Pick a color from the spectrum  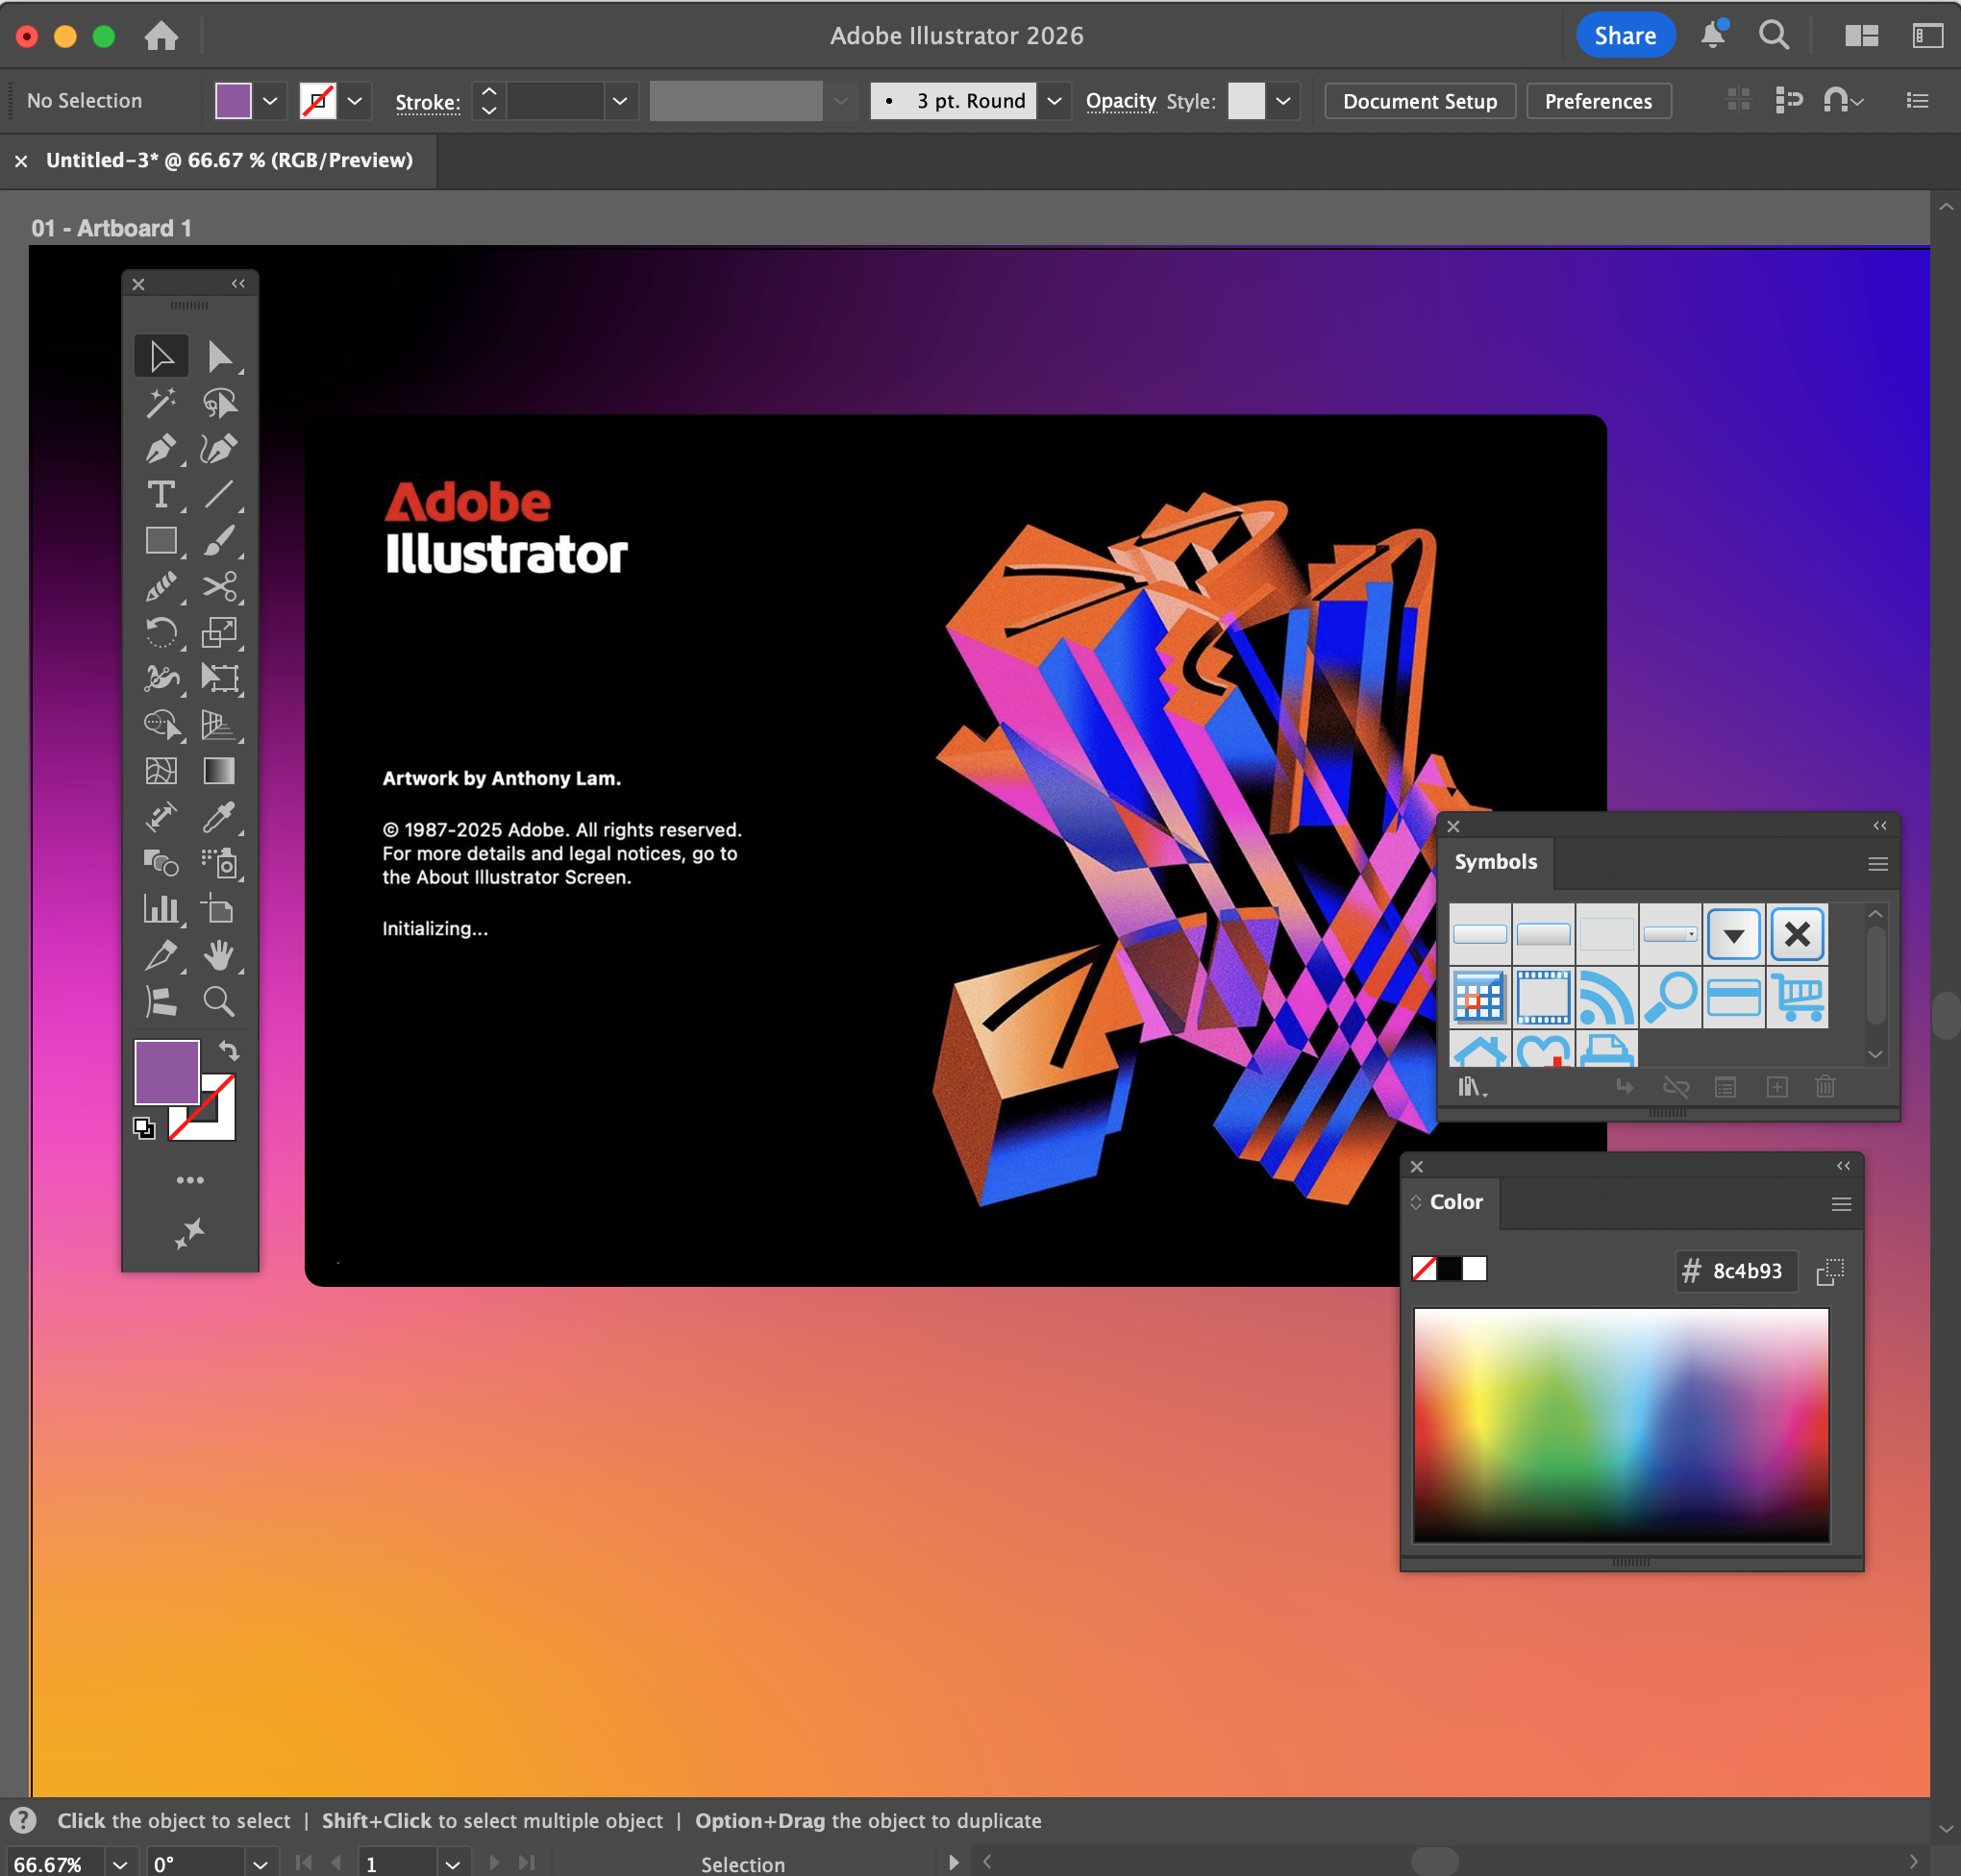coord(1620,1424)
